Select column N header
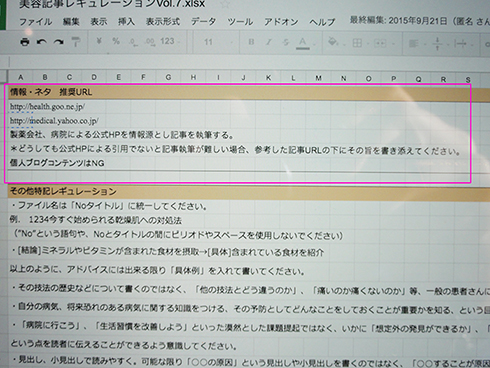This screenshot has height=368, width=490. click(x=343, y=78)
